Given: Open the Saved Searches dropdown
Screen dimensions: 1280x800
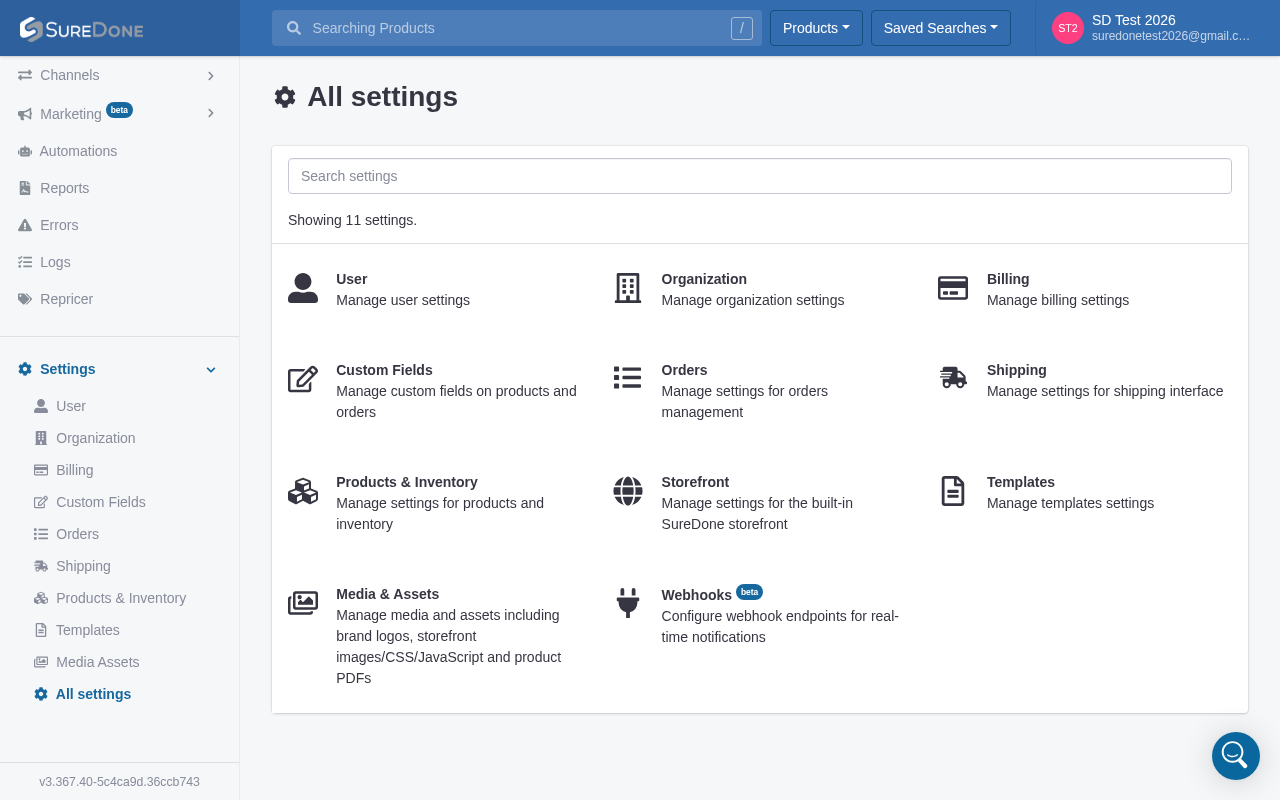Looking at the screenshot, I should [x=941, y=28].
